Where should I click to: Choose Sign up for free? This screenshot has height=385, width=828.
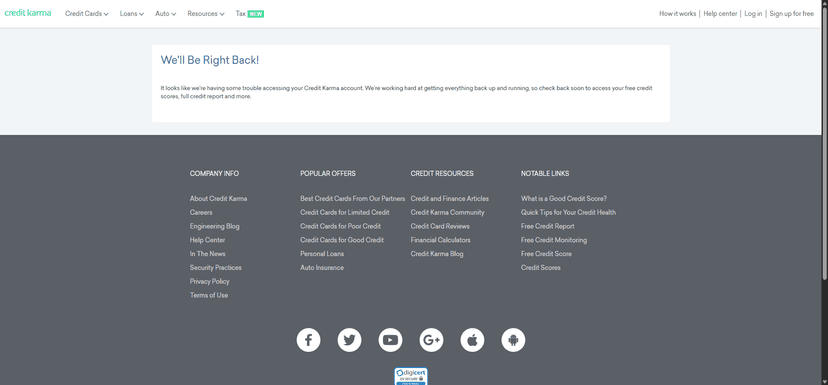click(x=792, y=14)
